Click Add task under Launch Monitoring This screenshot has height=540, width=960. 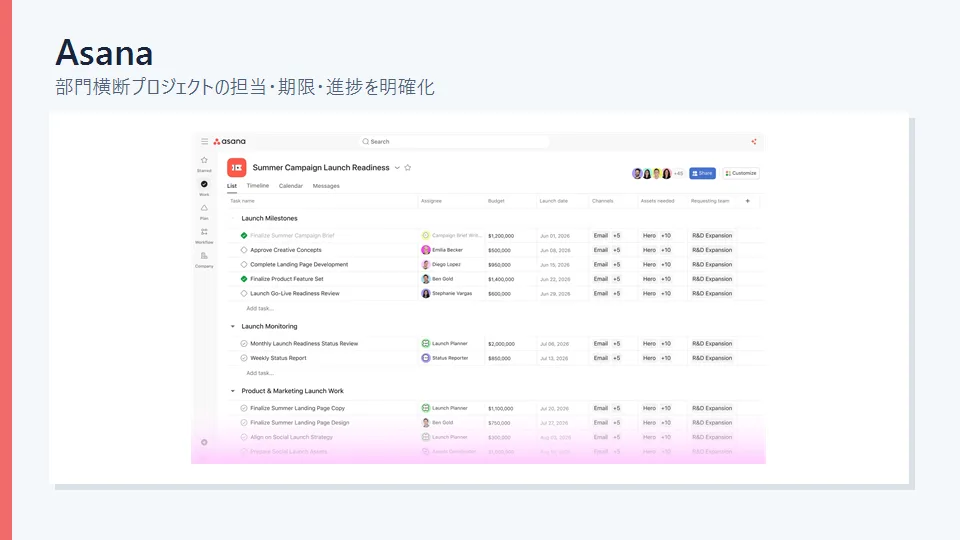pos(260,373)
